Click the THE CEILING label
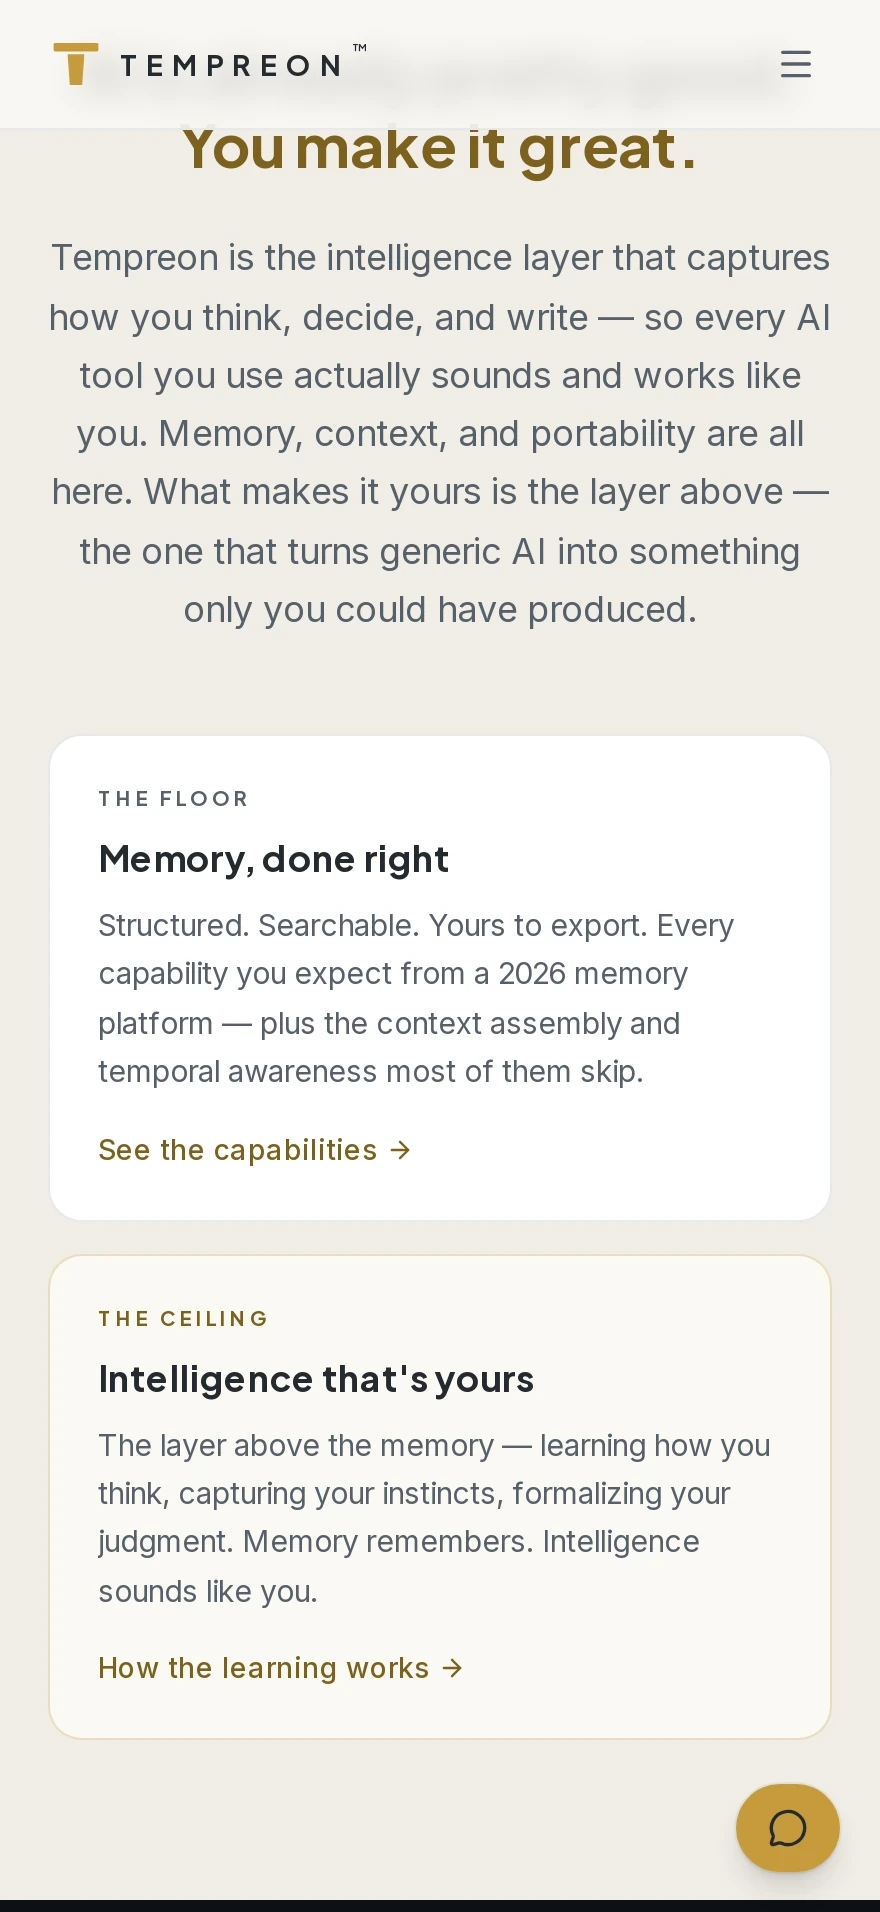This screenshot has width=880, height=1912. [183, 1319]
